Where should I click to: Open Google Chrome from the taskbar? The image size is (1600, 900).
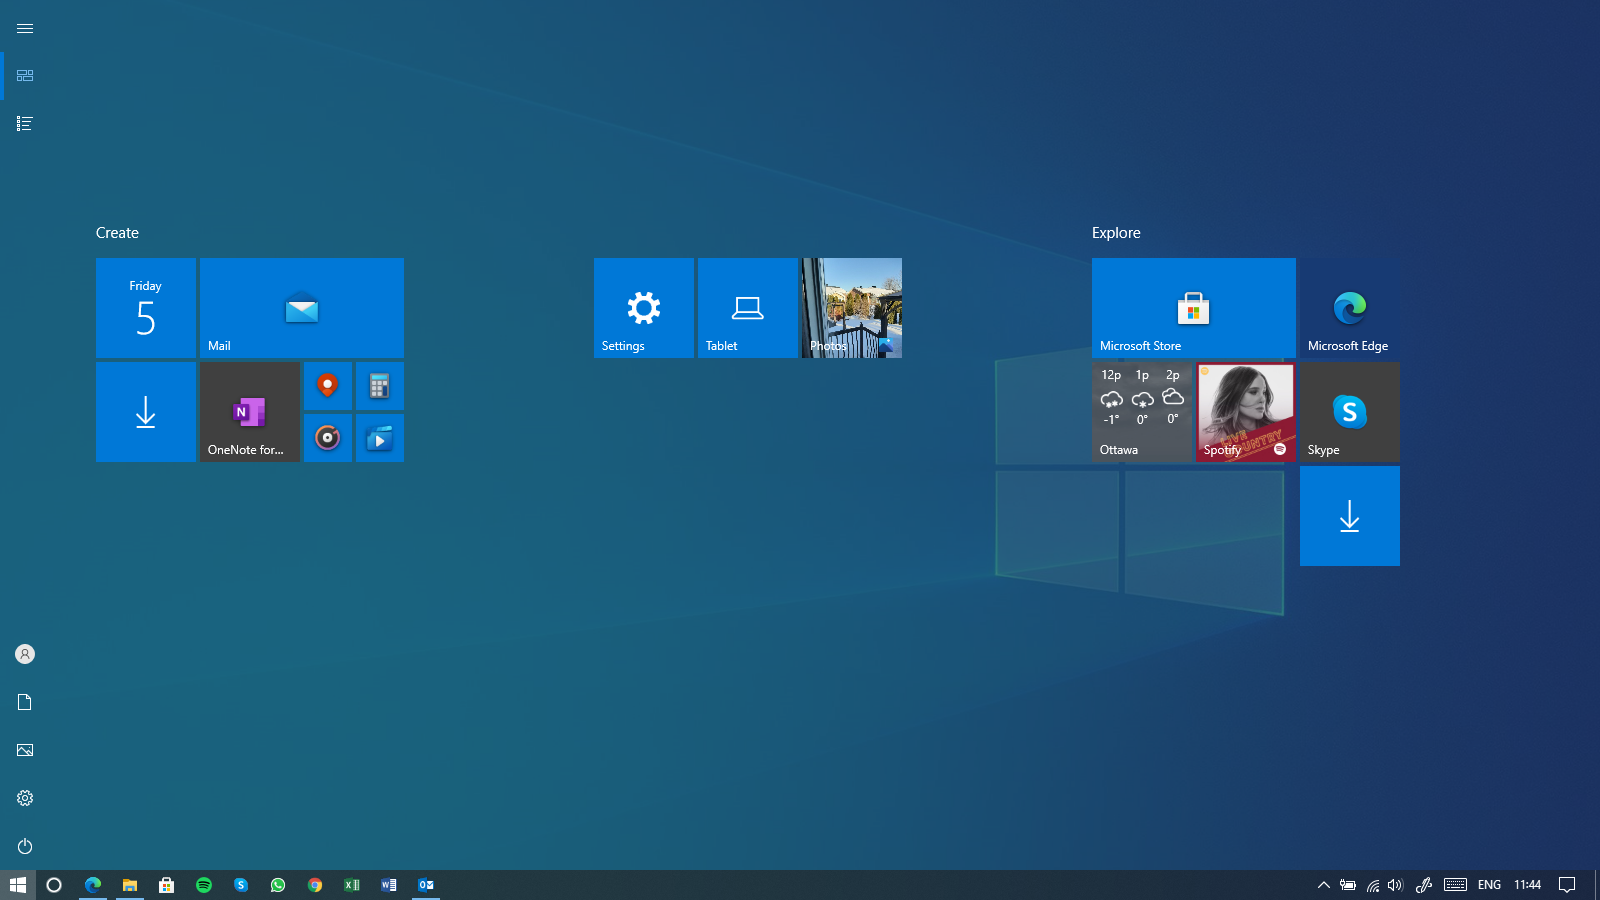pyautogui.click(x=315, y=885)
